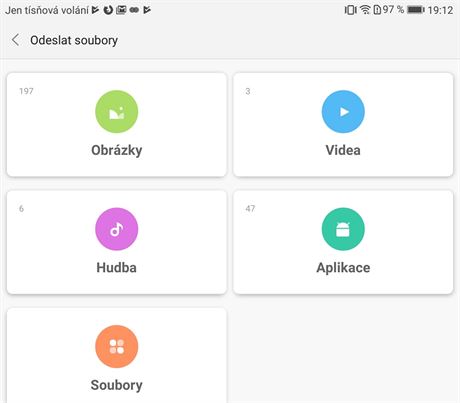Select the purple Hudba music note icon

coord(117,229)
